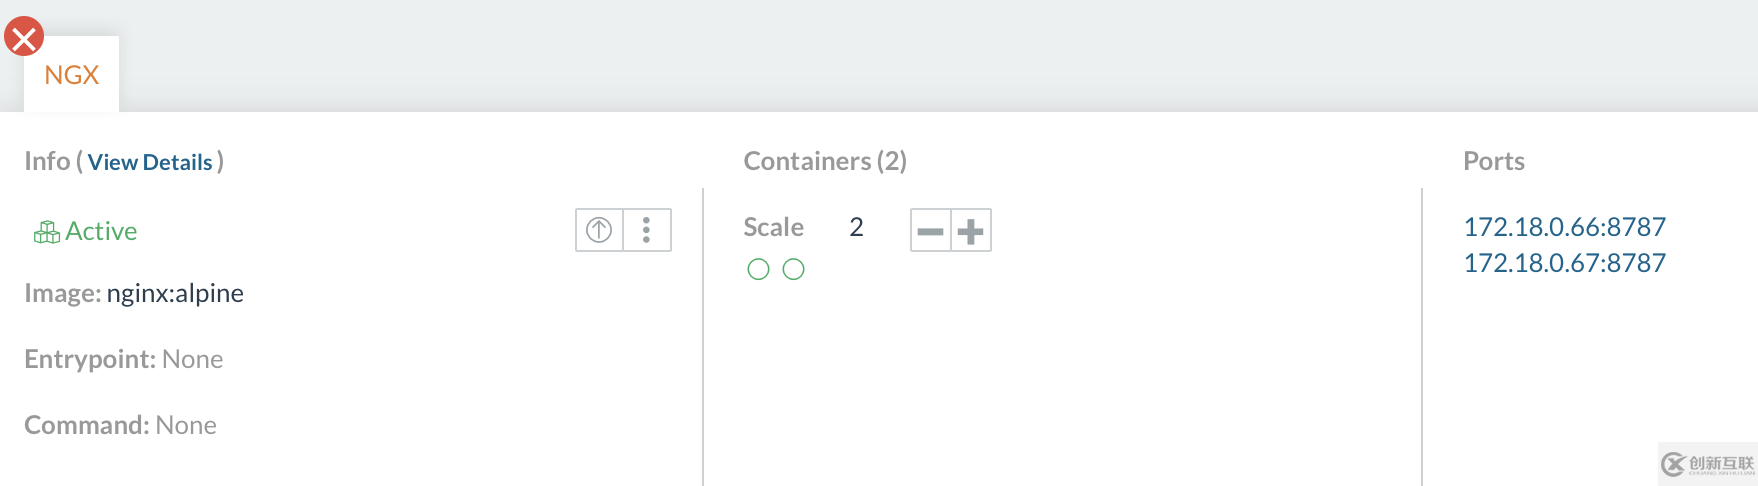Click the upgrade service arrow icon
The image size is (1758, 486).
click(x=599, y=230)
